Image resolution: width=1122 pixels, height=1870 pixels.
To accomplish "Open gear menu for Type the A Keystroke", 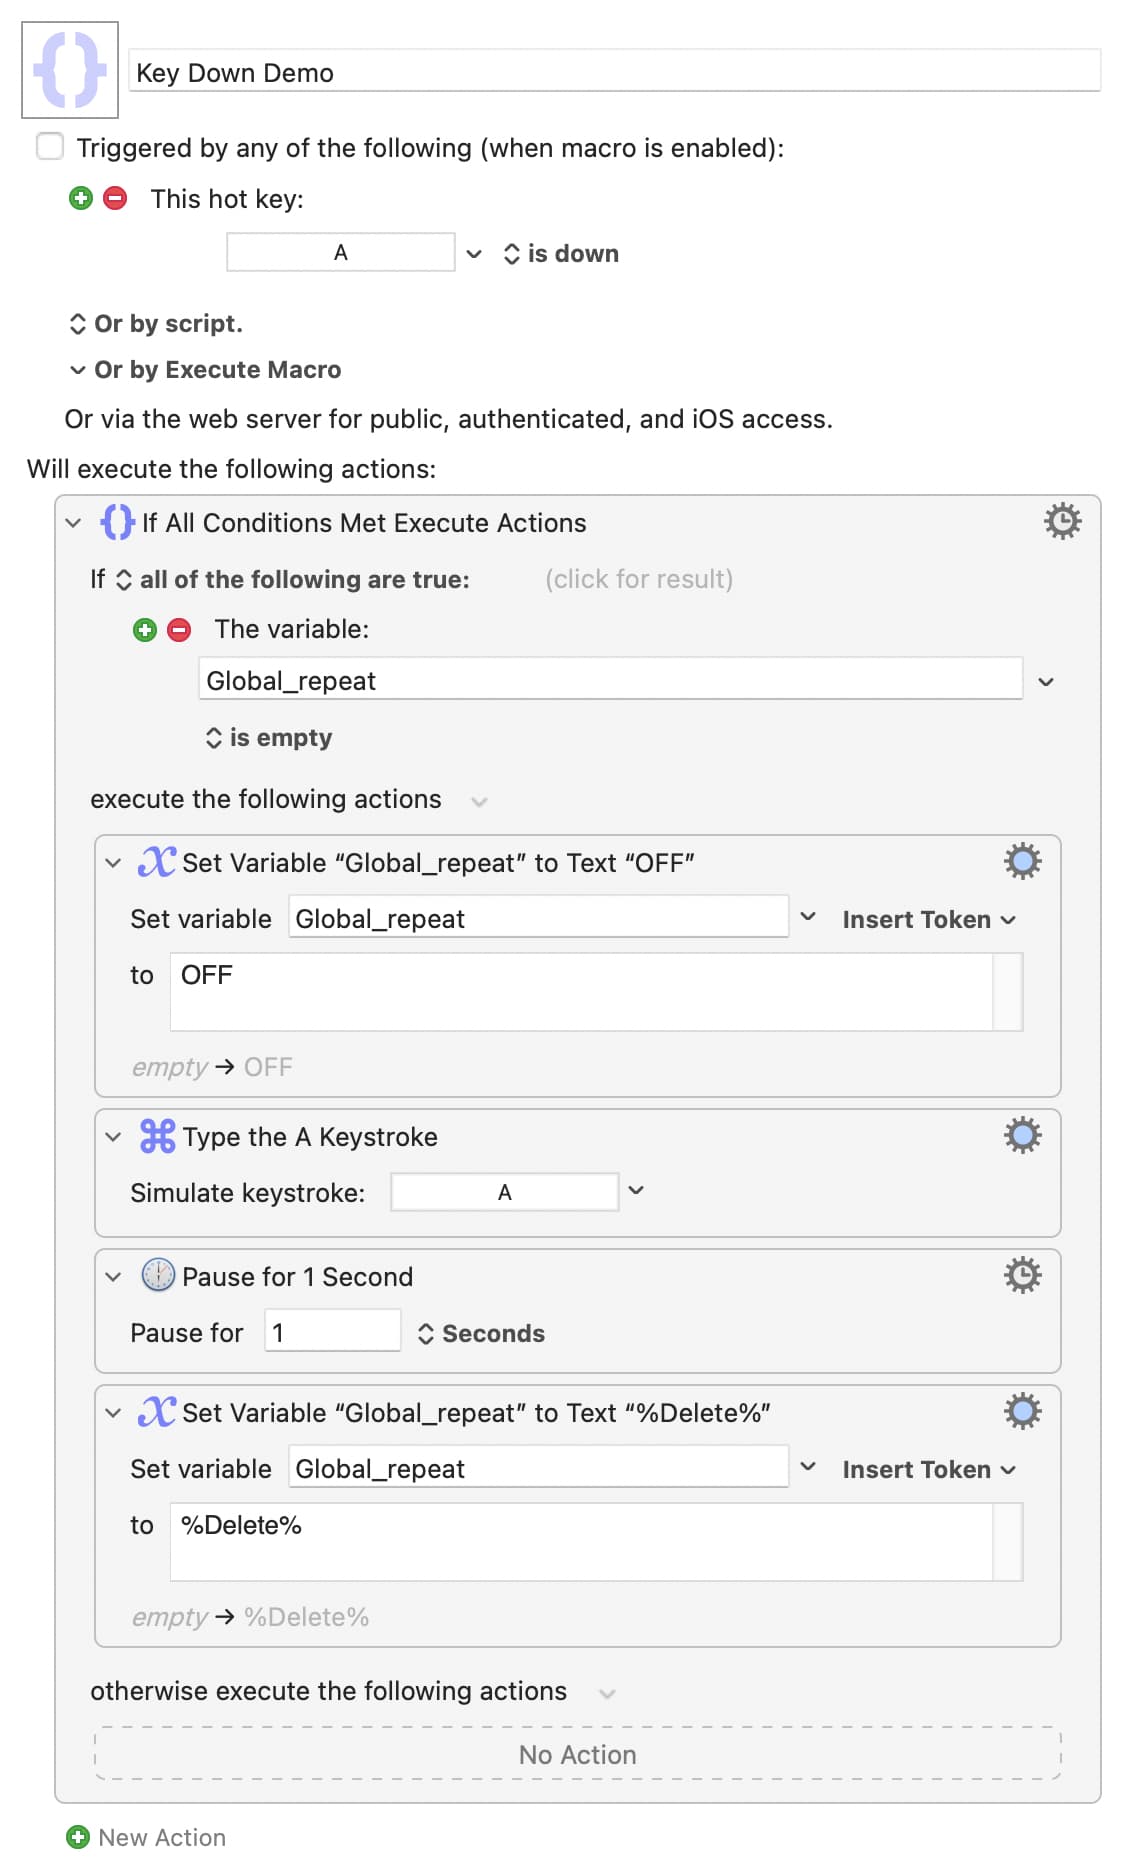I will pyautogui.click(x=1022, y=1136).
